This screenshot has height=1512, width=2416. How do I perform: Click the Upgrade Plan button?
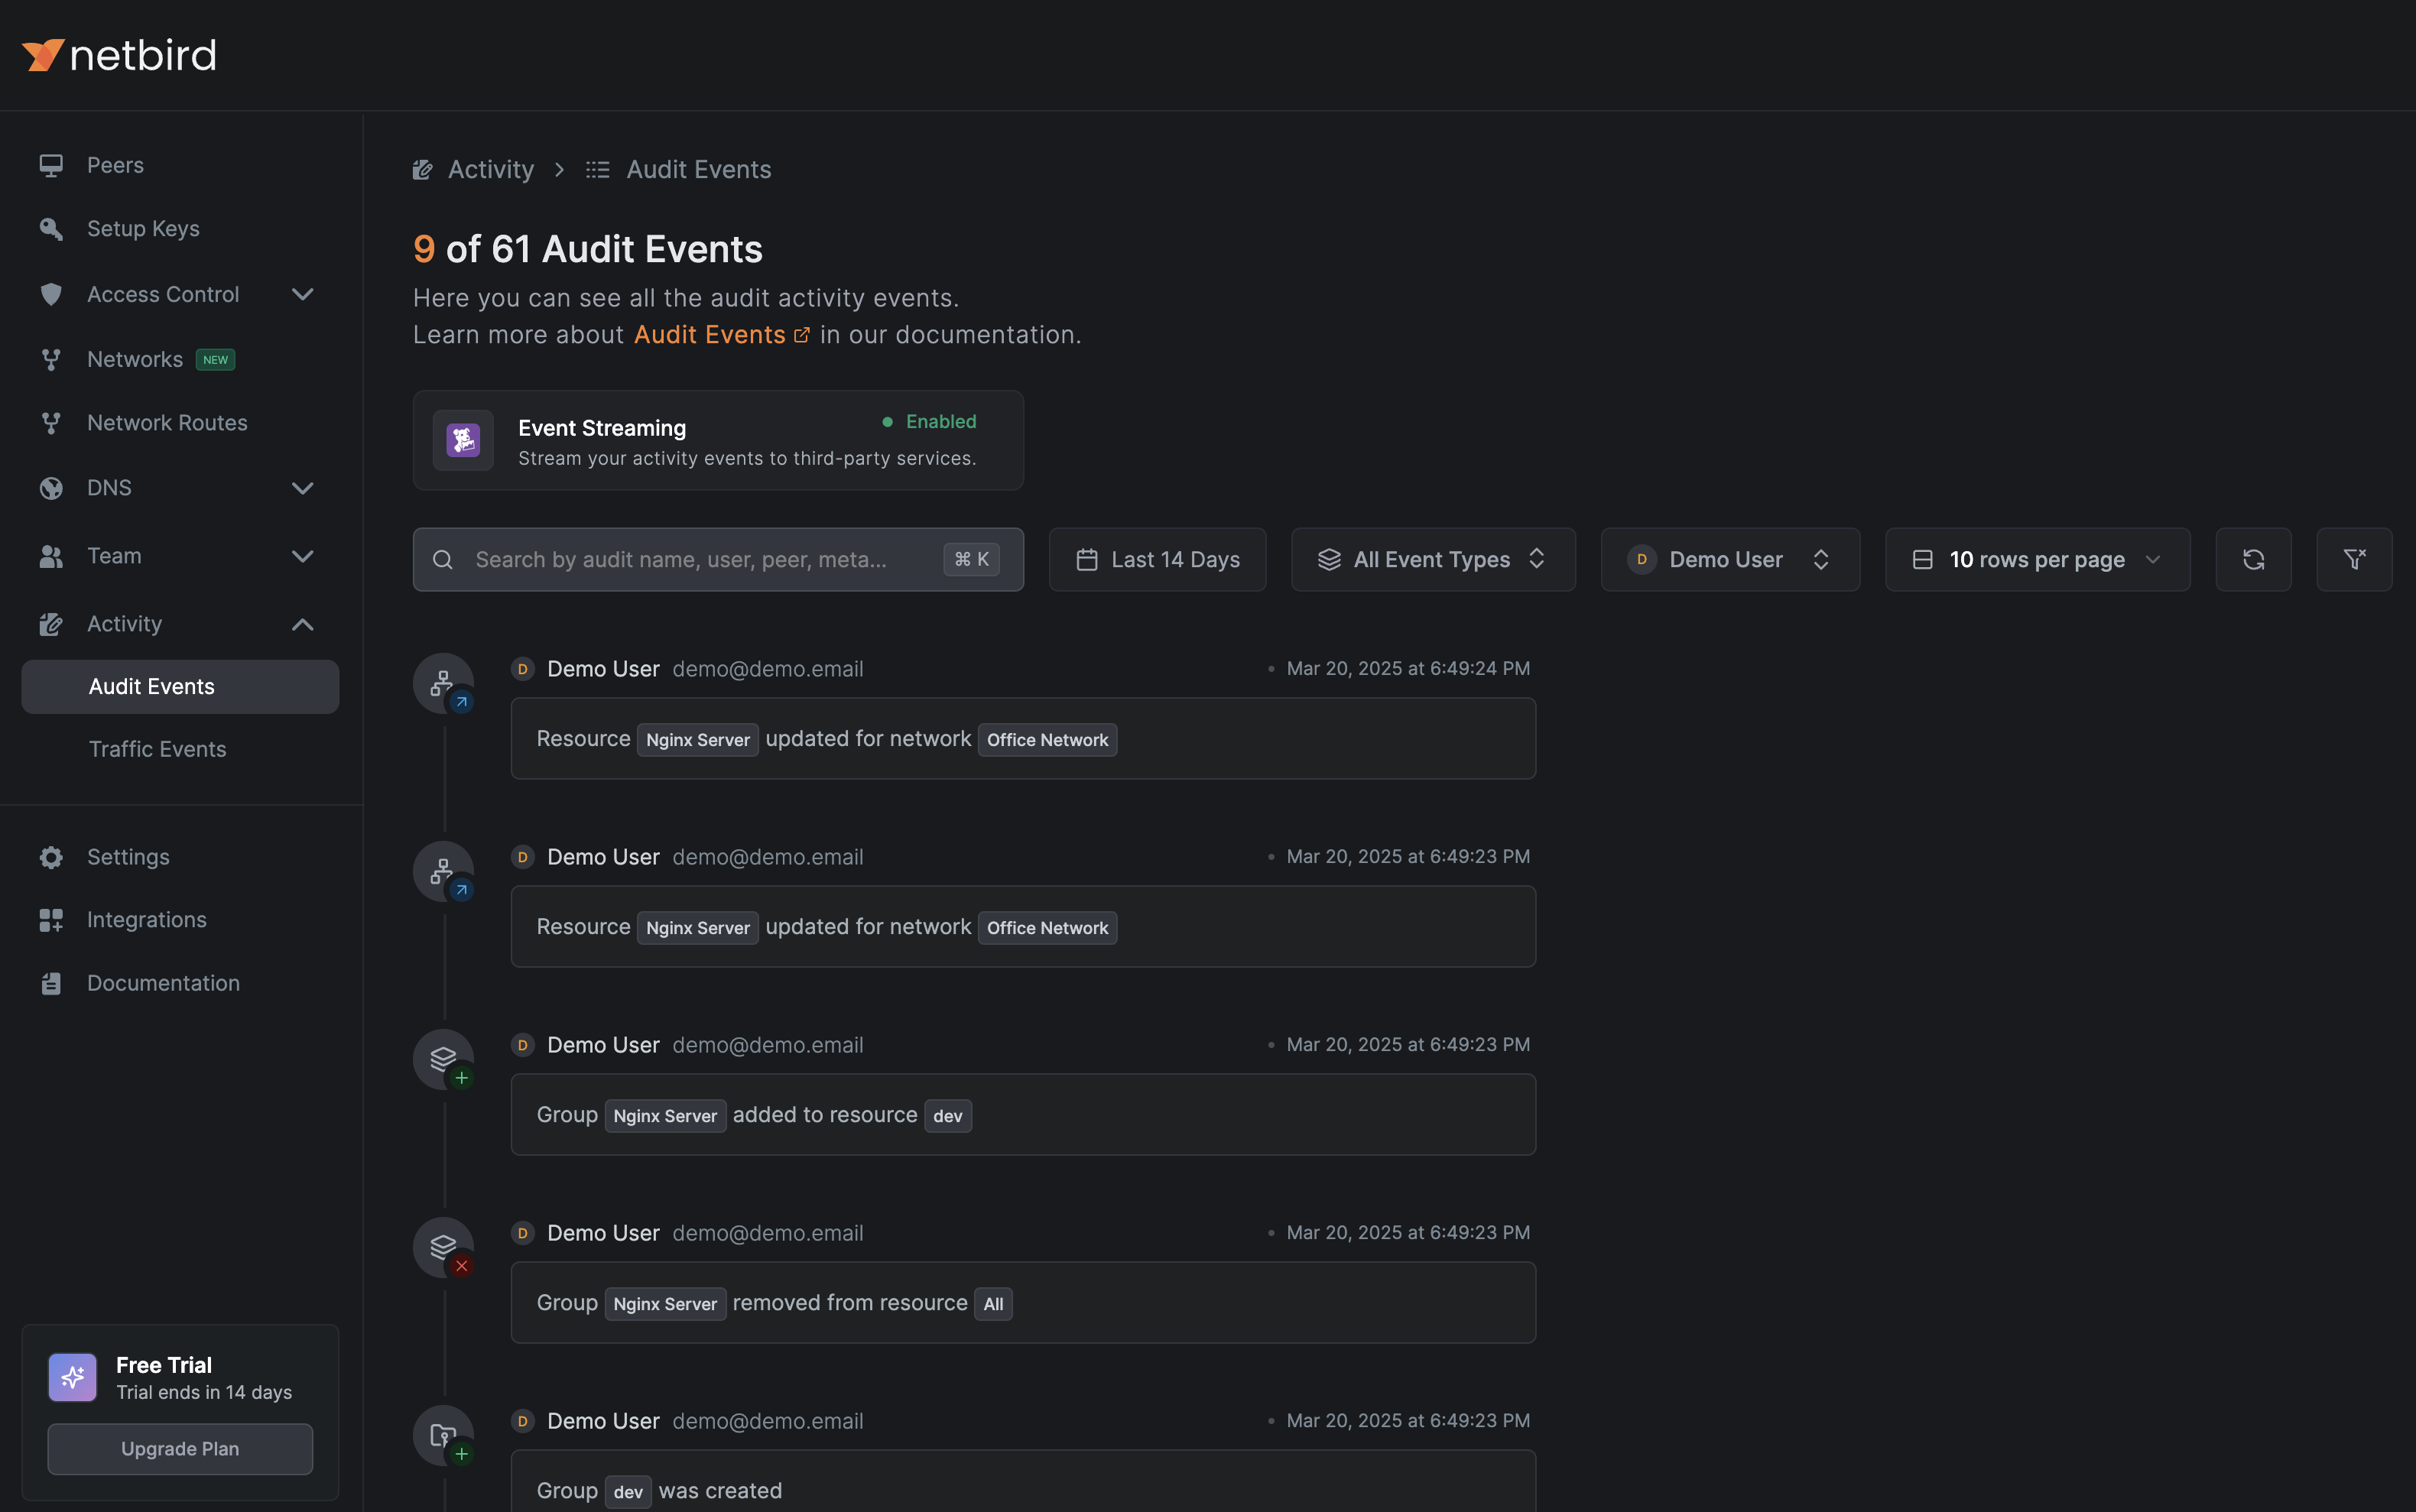coord(180,1448)
